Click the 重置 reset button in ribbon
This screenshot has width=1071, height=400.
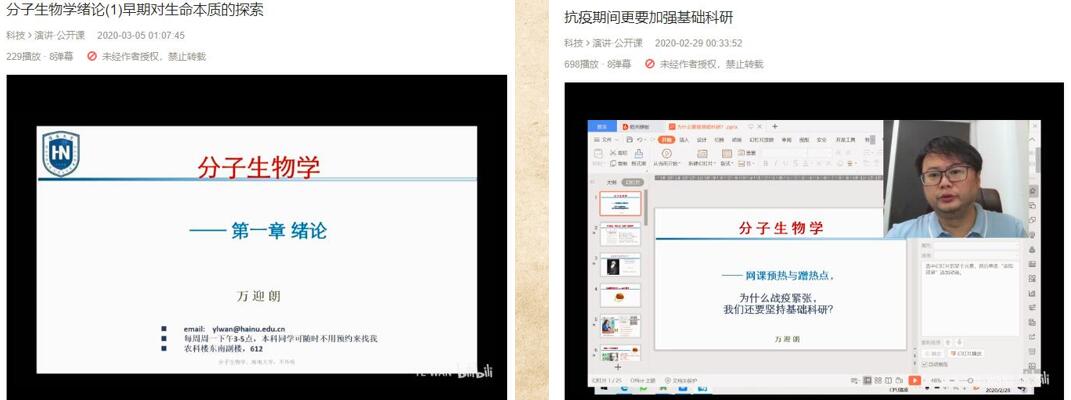click(x=747, y=153)
